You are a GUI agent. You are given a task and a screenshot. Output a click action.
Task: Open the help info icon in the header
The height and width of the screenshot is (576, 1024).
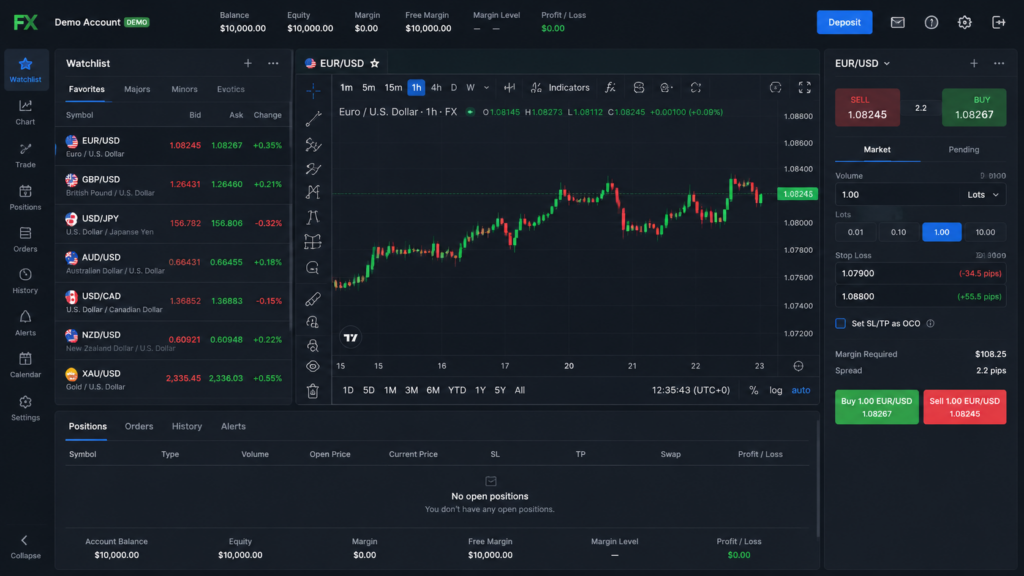coord(931,22)
